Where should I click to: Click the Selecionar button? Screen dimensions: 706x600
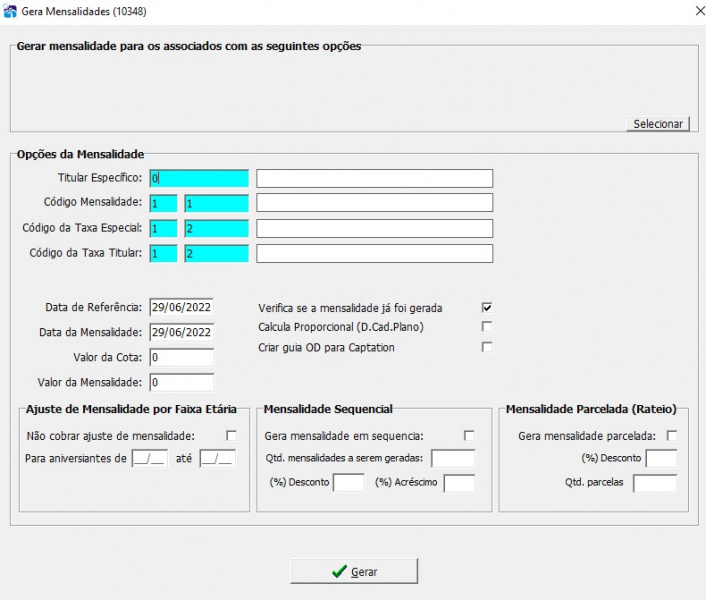coord(658,124)
